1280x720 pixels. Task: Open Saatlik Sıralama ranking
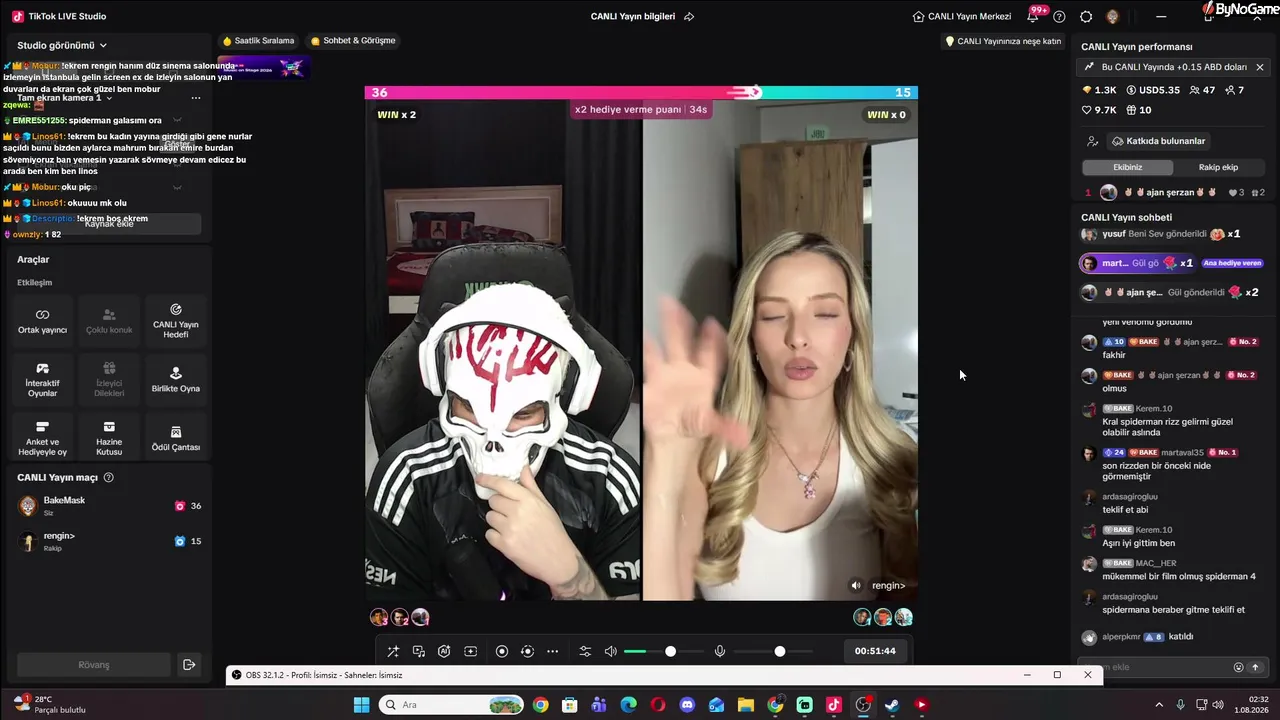(x=259, y=41)
